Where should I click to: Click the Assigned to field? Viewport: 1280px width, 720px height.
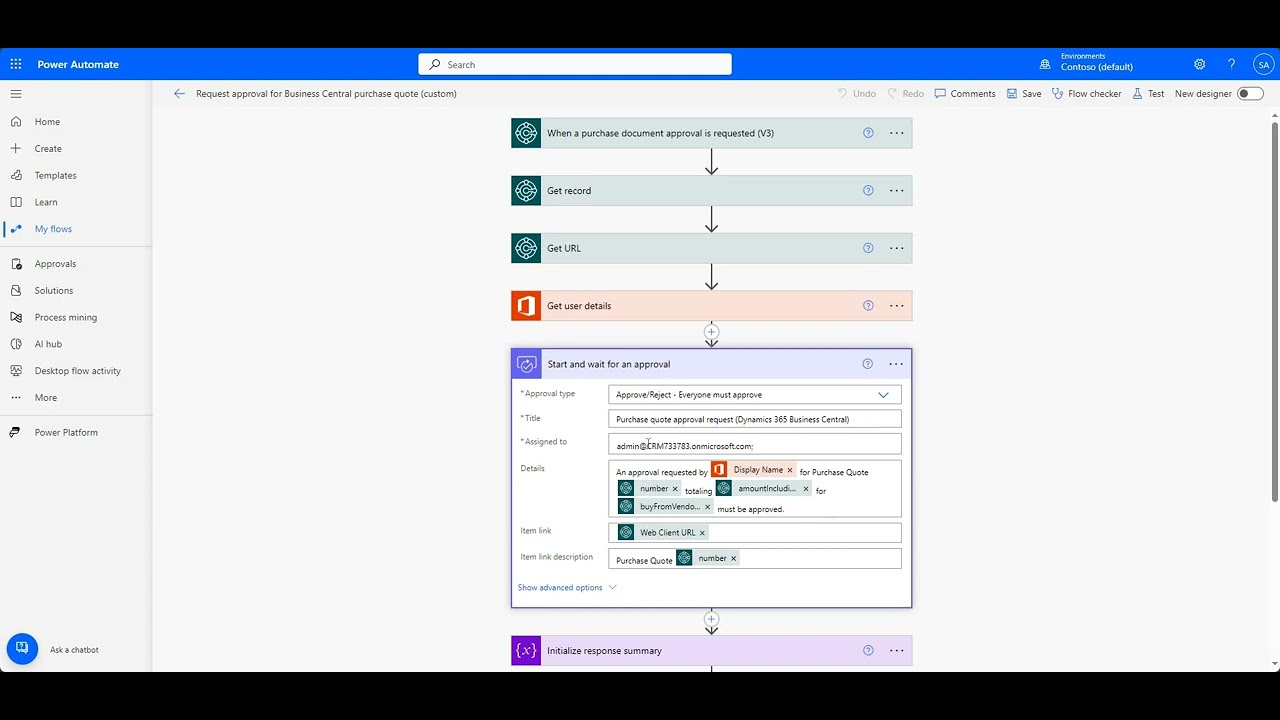[x=754, y=445]
